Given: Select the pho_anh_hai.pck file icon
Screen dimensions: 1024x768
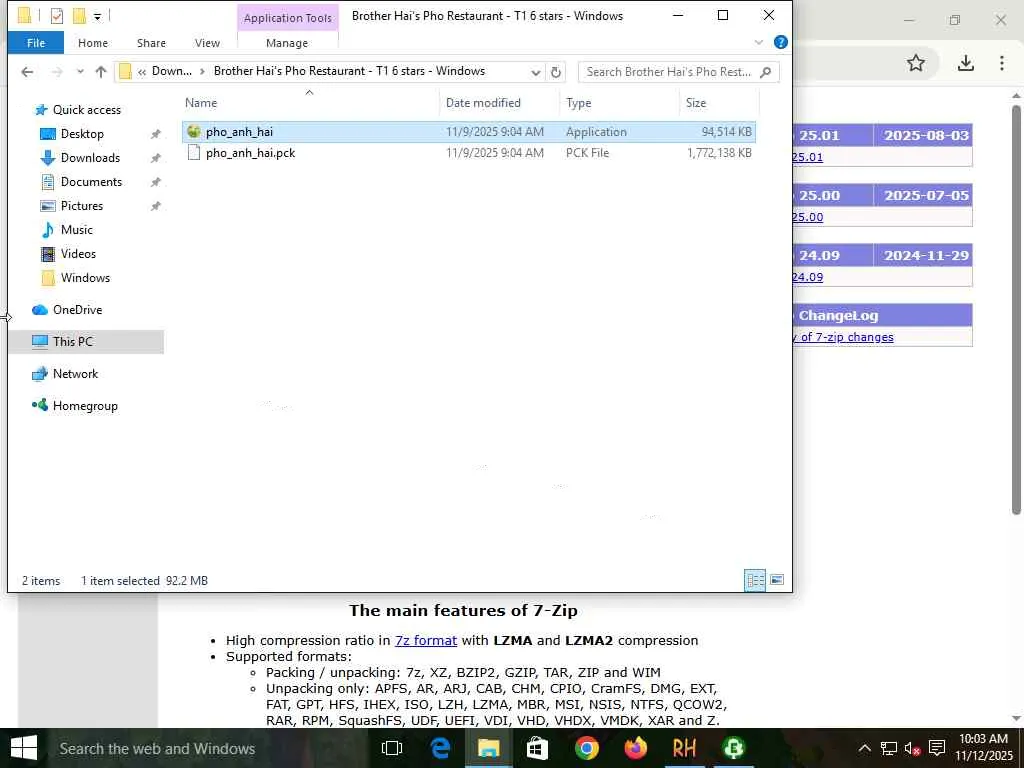Looking at the screenshot, I should tap(193, 153).
